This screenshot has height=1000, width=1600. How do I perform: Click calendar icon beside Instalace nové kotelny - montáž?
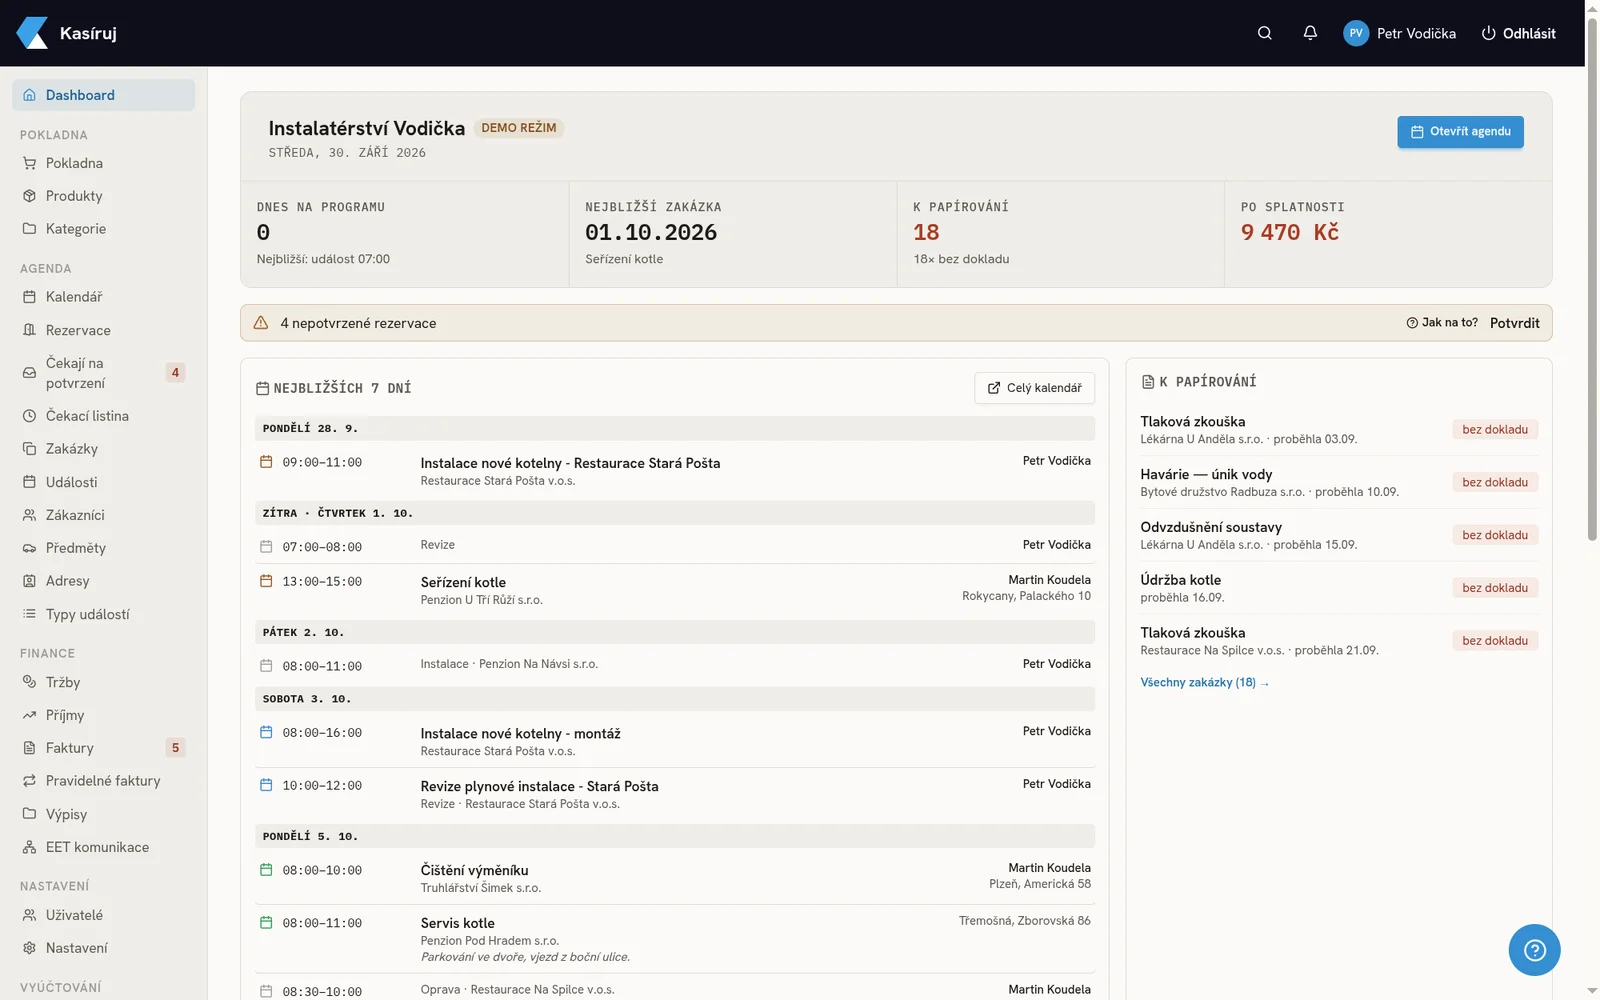point(266,732)
